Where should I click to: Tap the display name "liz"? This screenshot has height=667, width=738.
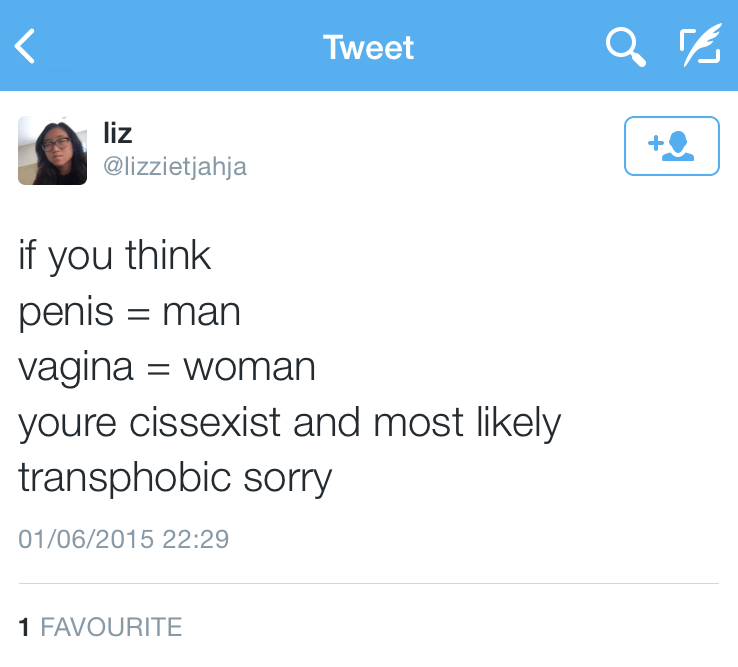click(x=117, y=133)
